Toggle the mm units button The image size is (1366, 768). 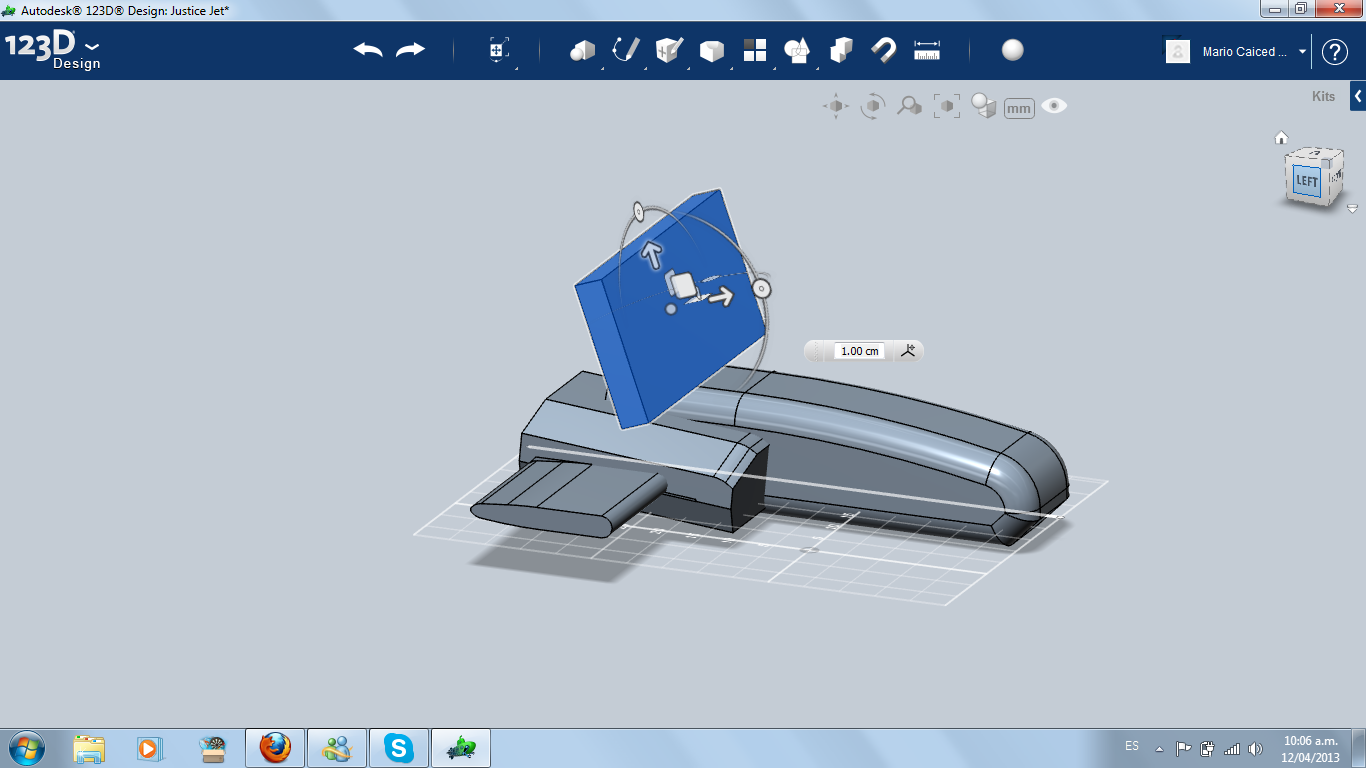coord(1019,108)
